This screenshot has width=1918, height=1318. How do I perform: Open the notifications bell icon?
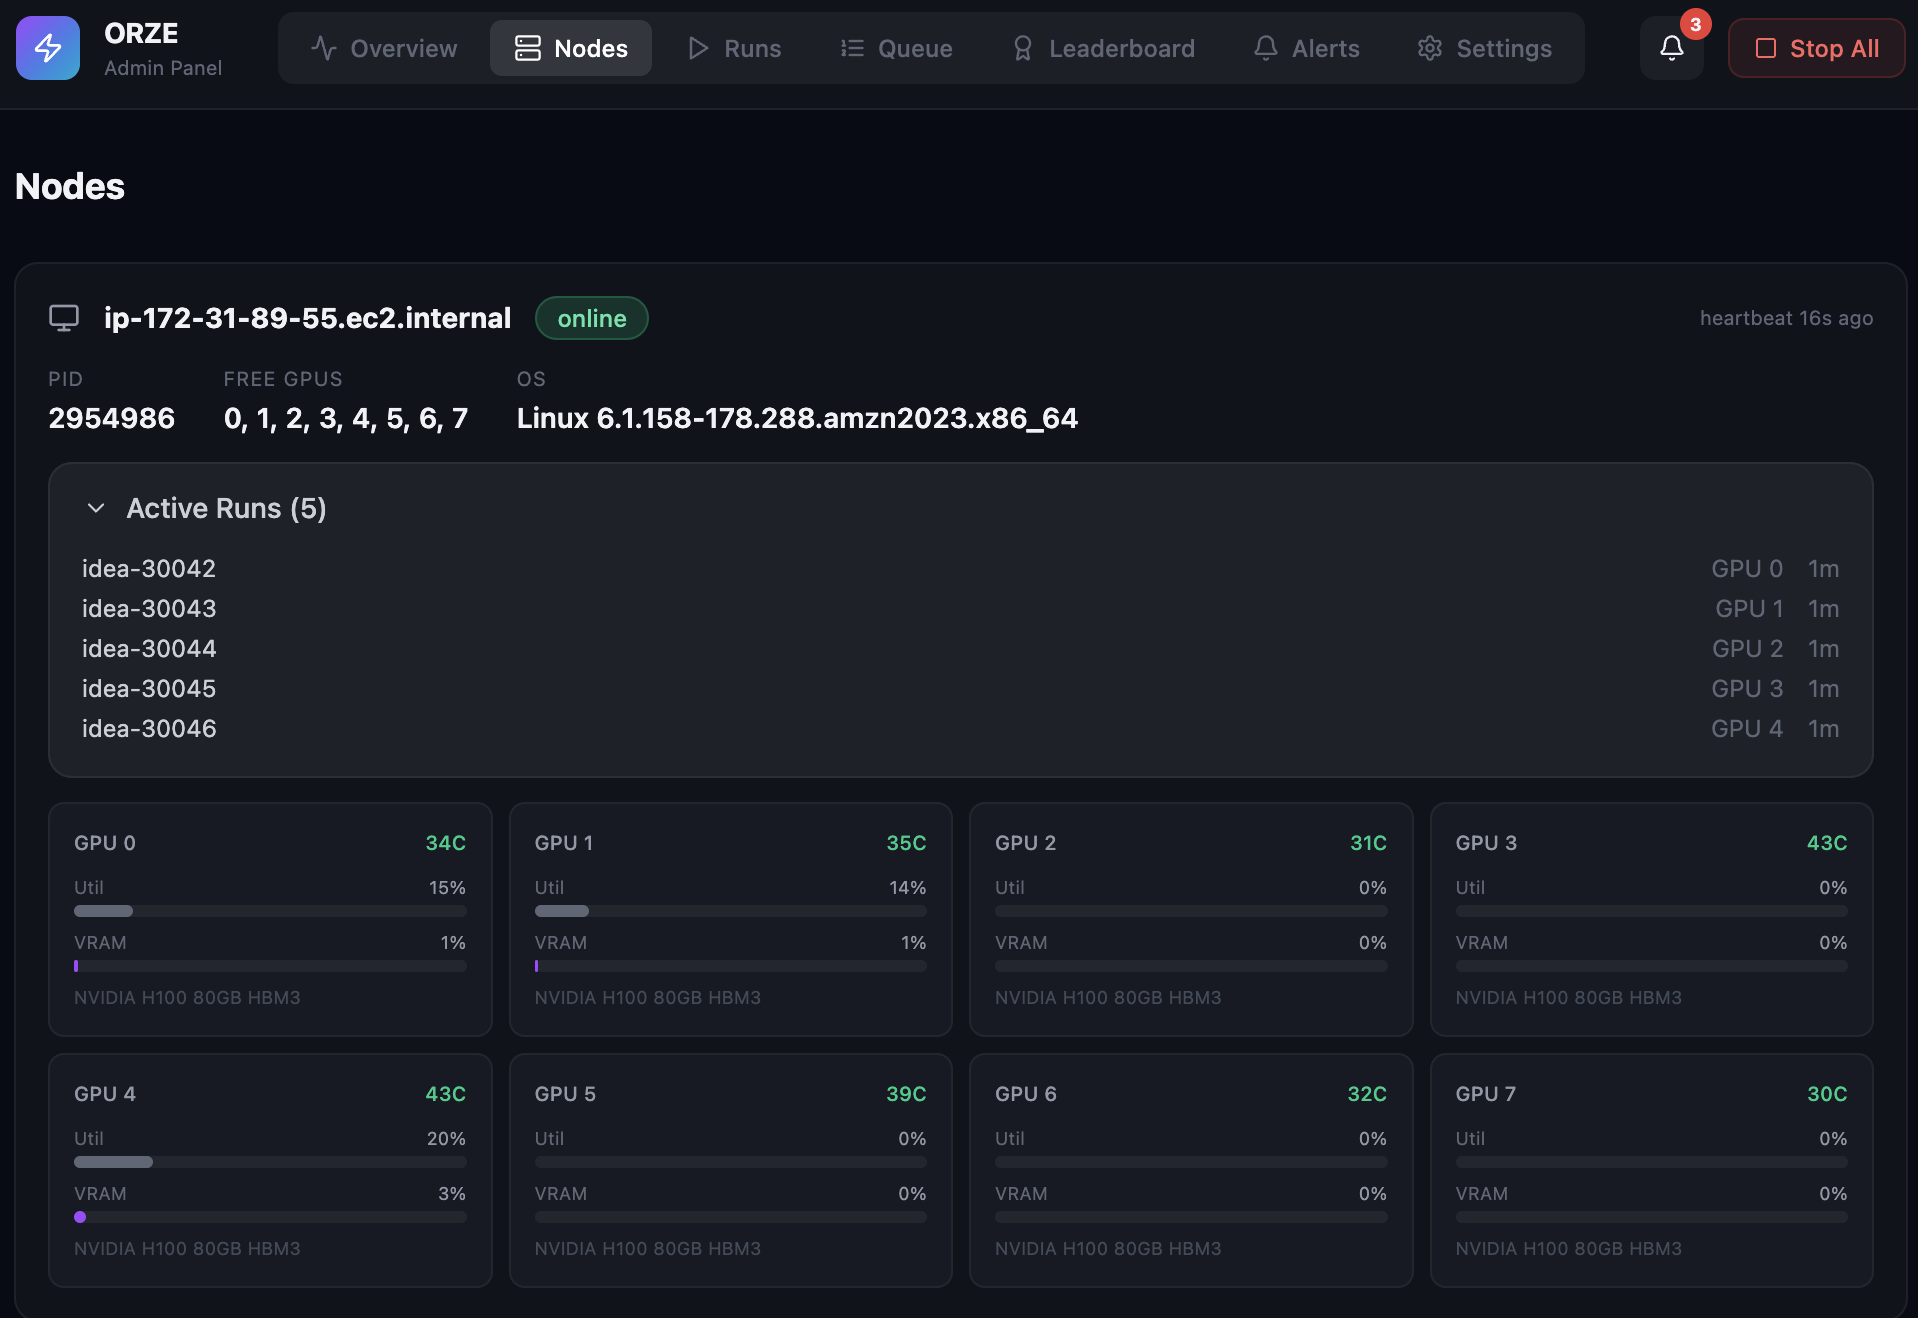click(x=1671, y=48)
